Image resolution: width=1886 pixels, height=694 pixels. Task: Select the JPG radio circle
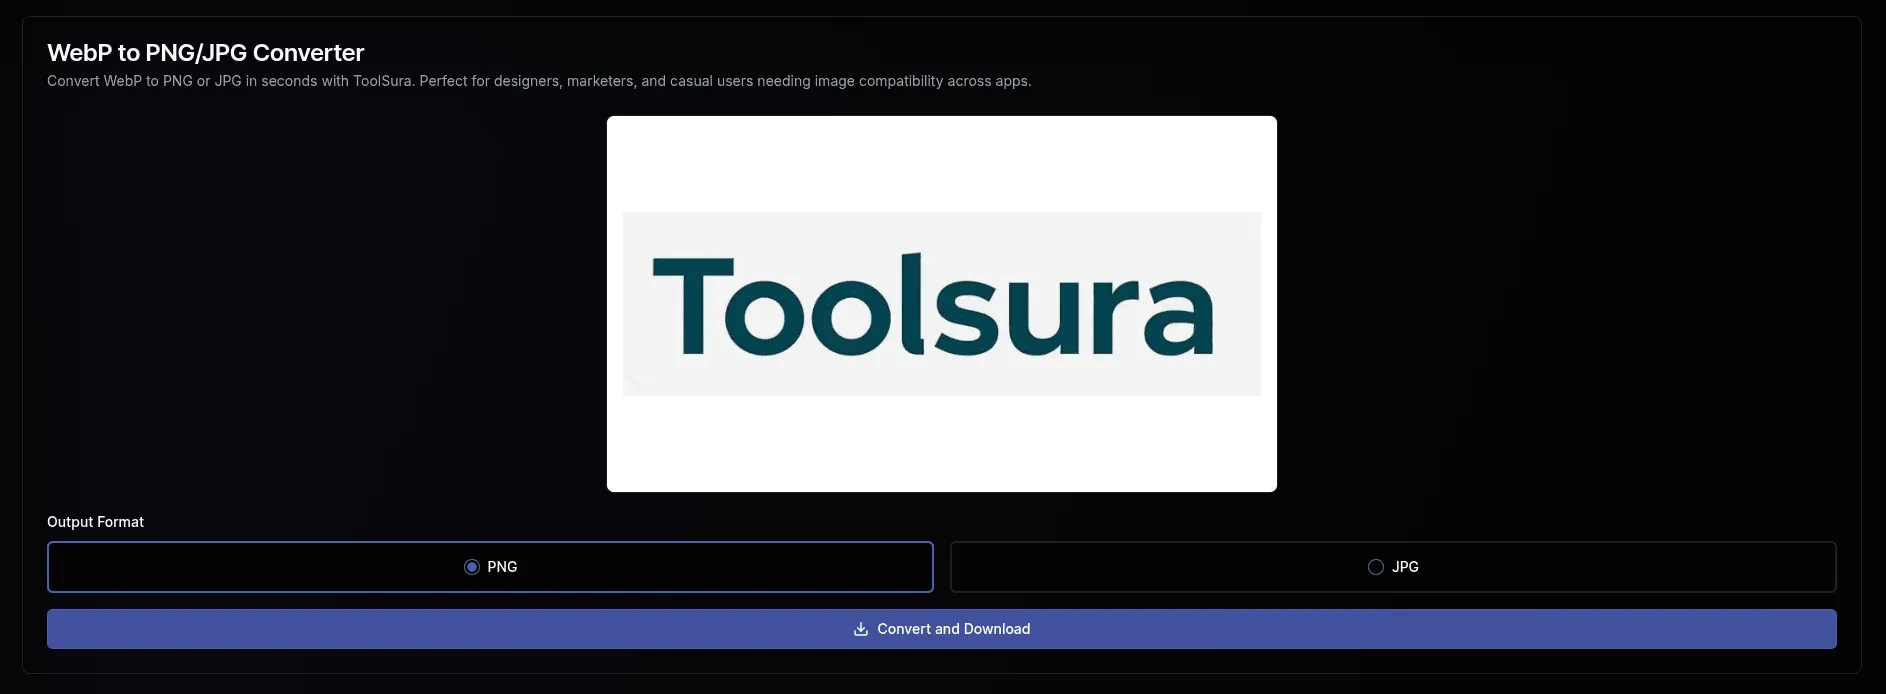(1376, 567)
